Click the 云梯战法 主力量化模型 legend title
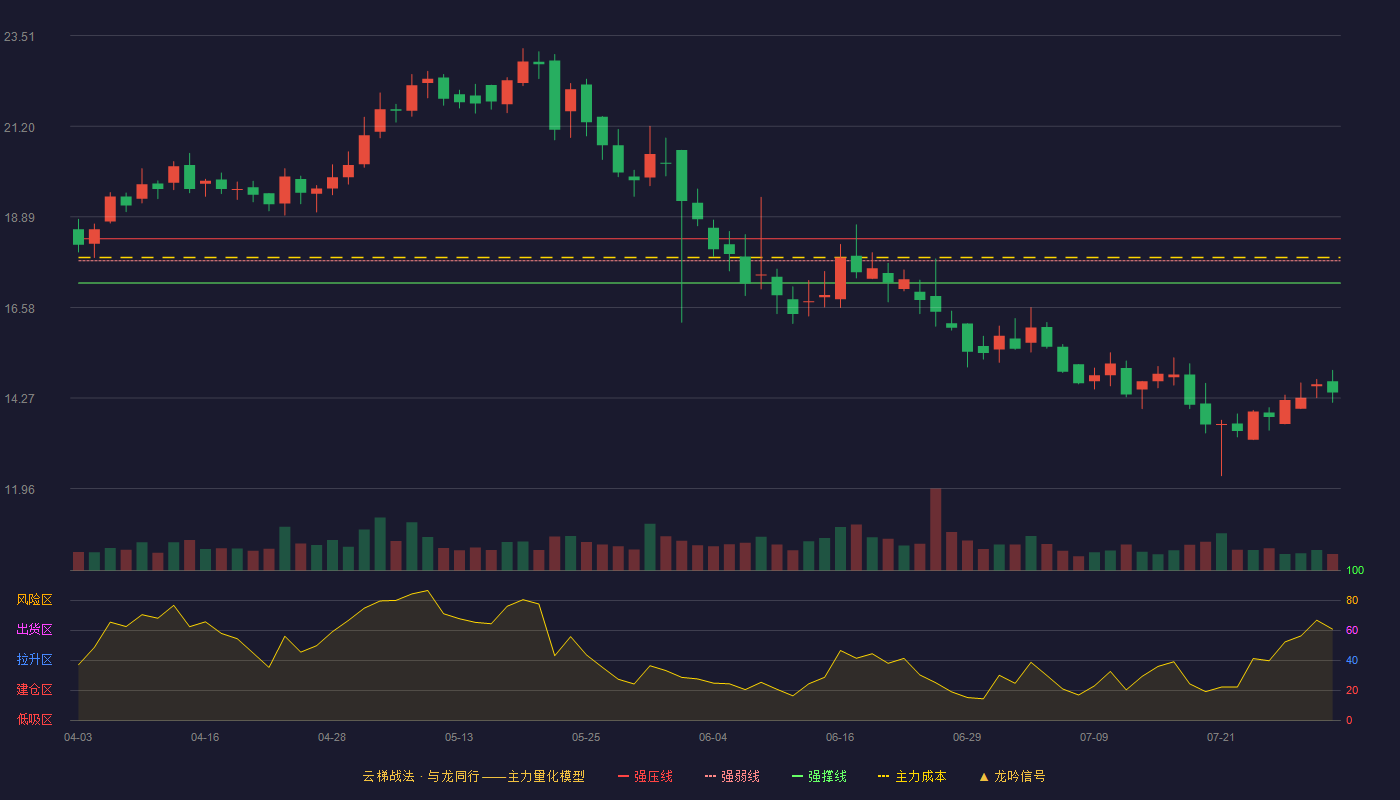 (x=473, y=776)
